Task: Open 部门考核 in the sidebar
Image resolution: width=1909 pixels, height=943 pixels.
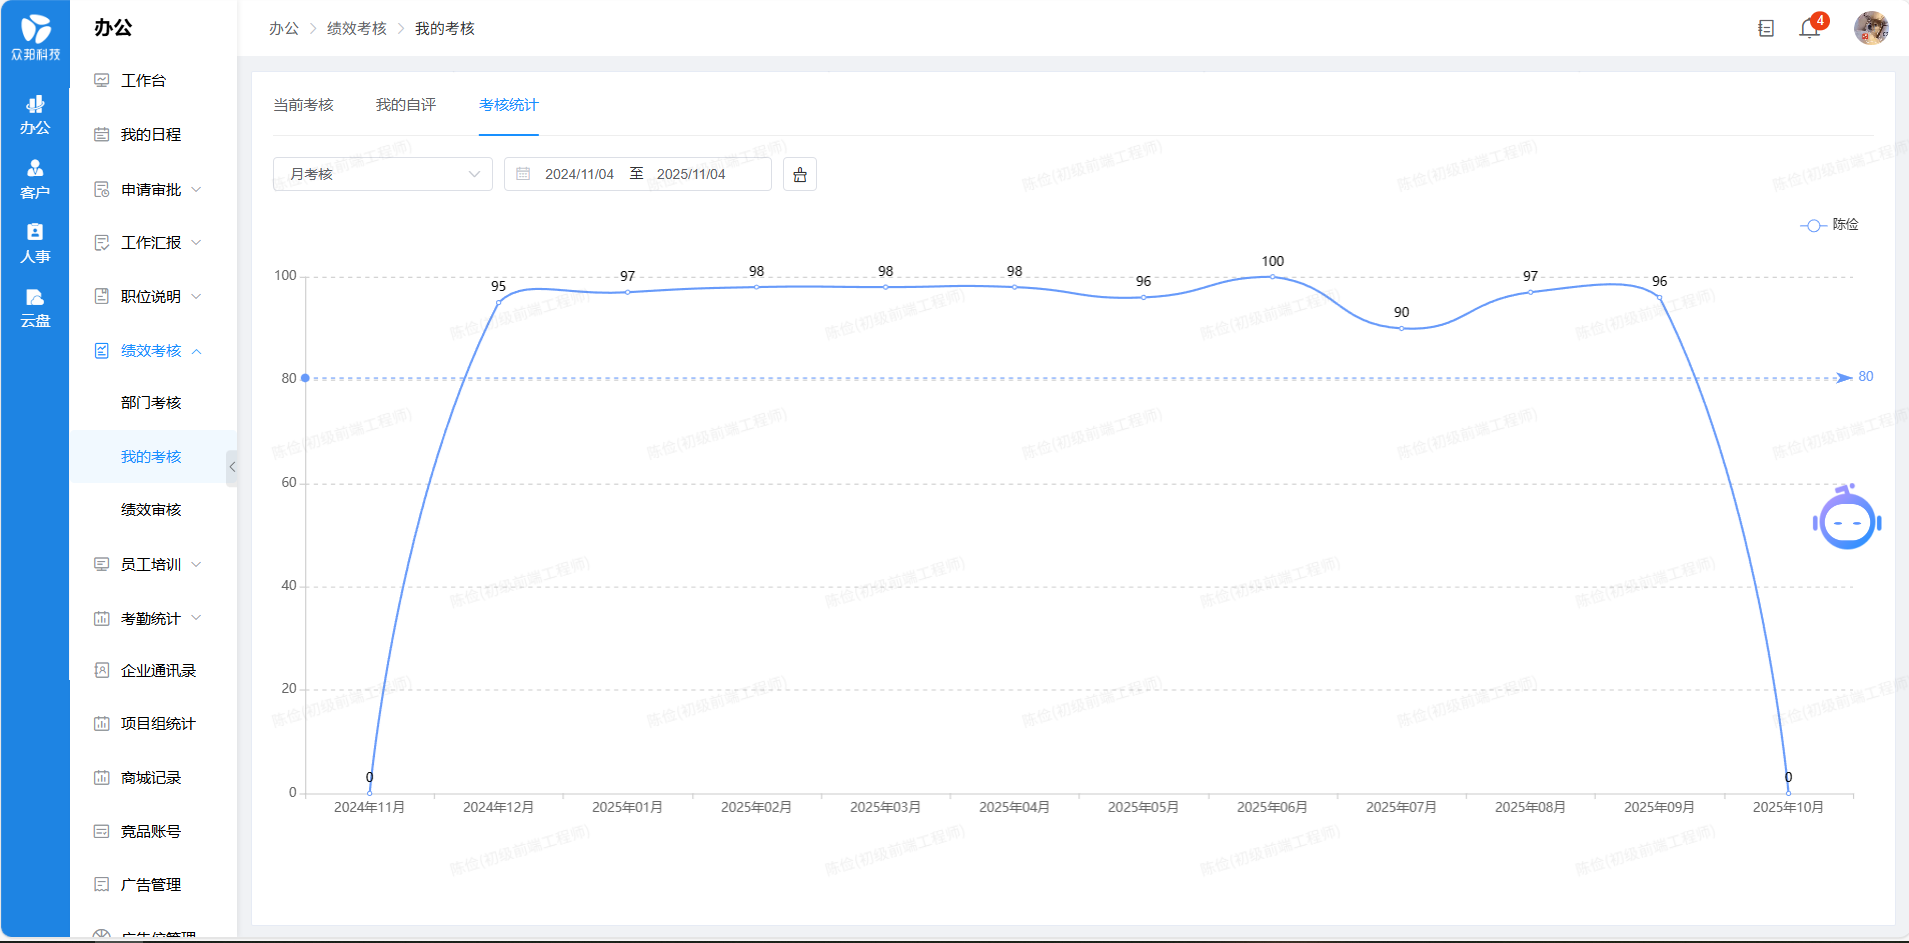Action: [151, 403]
